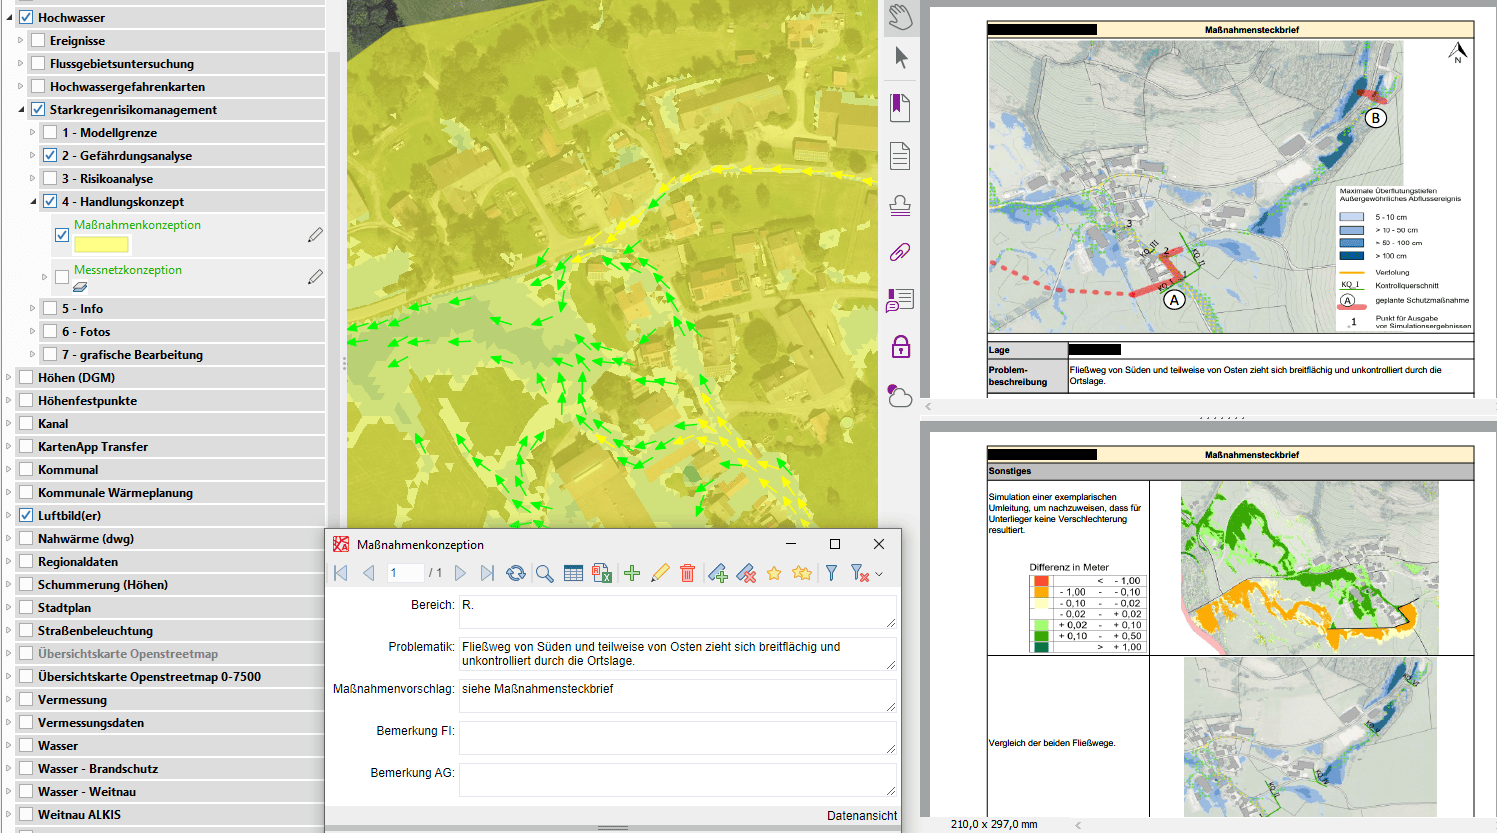Click the red trash delete record icon
This screenshot has width=1497, height=833.
point(687,573)
